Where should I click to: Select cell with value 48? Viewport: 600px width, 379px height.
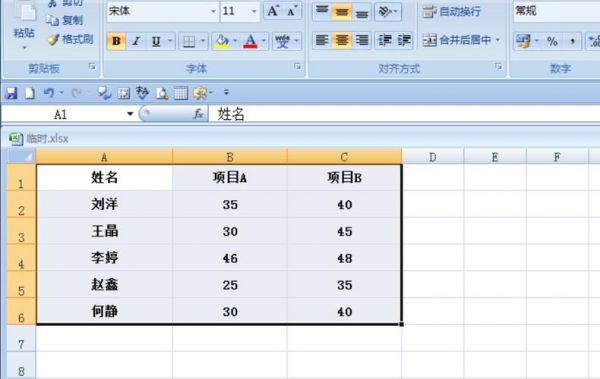click(344, 258)
